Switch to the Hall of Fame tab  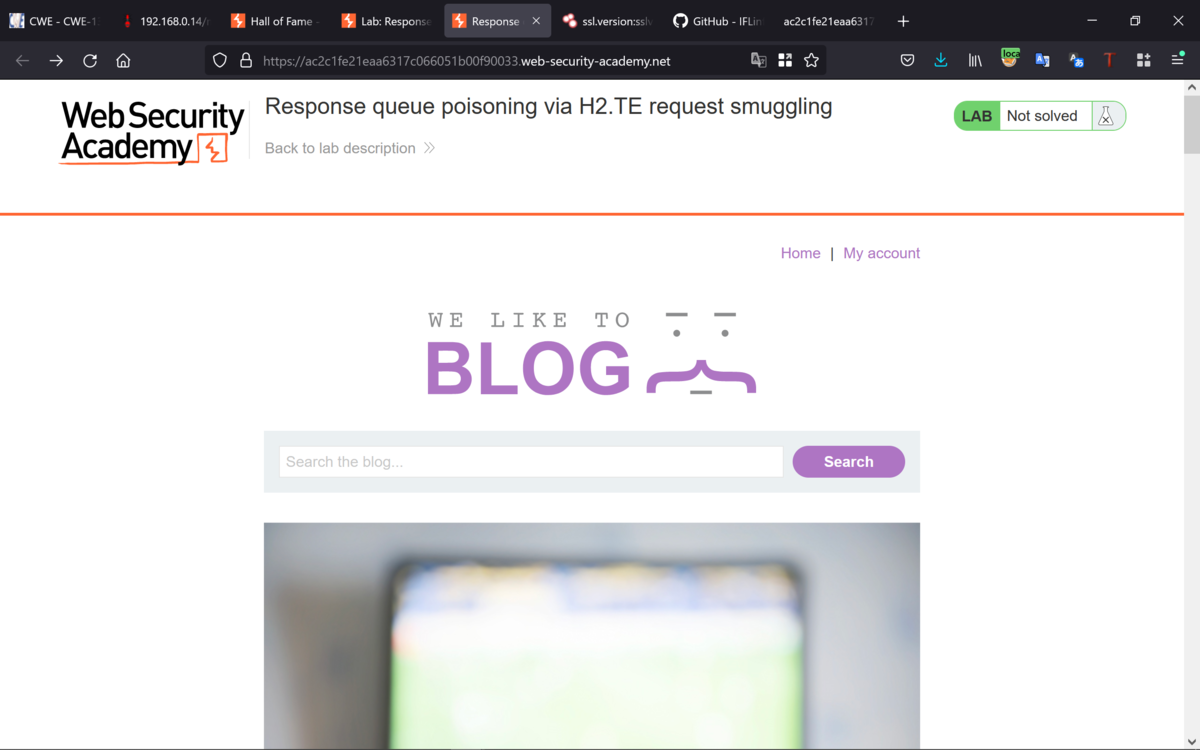[274, 21]
